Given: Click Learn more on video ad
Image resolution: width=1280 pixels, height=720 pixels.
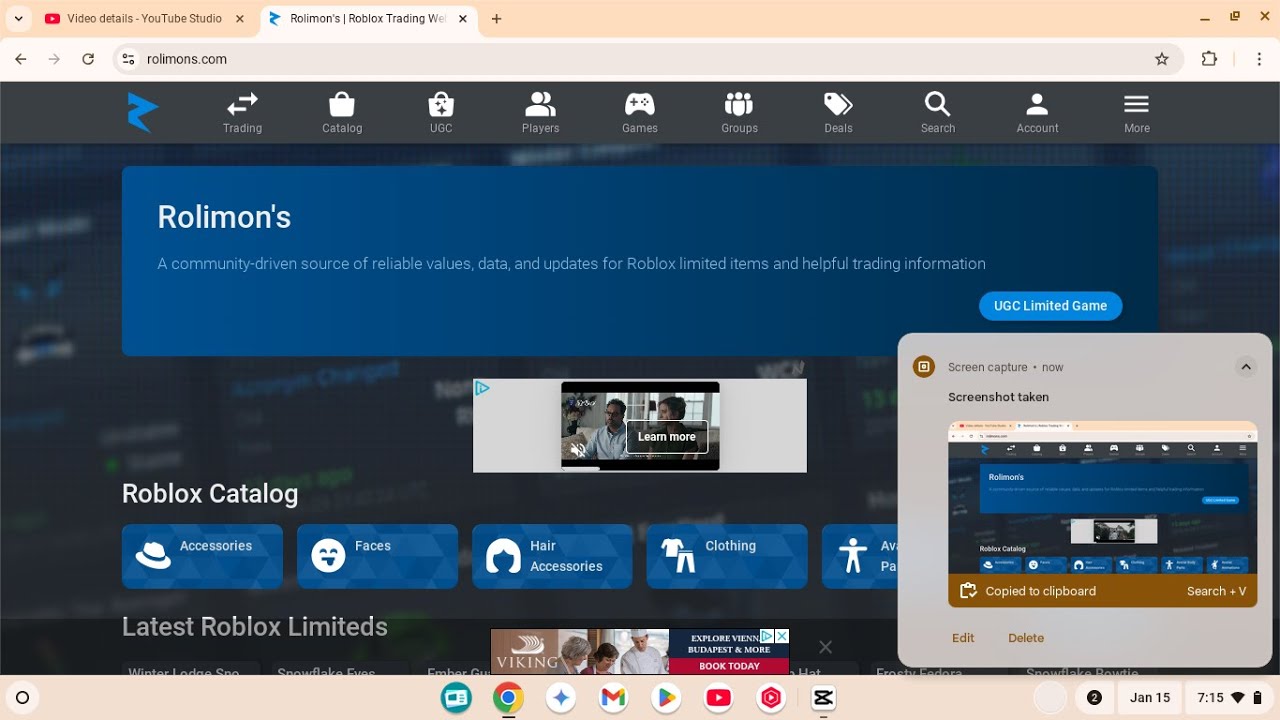Looking at the screenshot, I should click(x=667, y=437).
